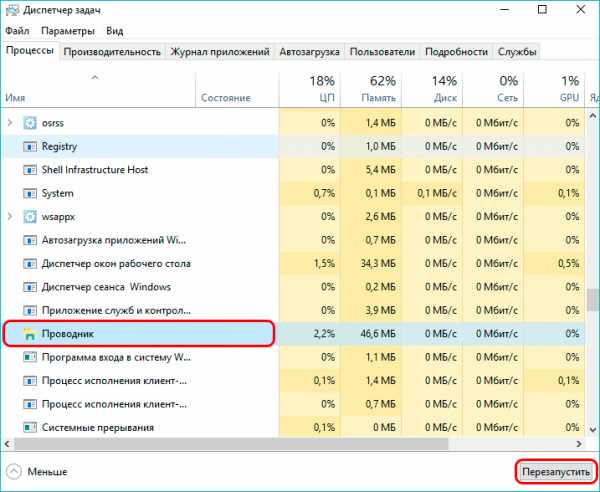
Task: Click the System process icon
Action: [x=30, y=193]
